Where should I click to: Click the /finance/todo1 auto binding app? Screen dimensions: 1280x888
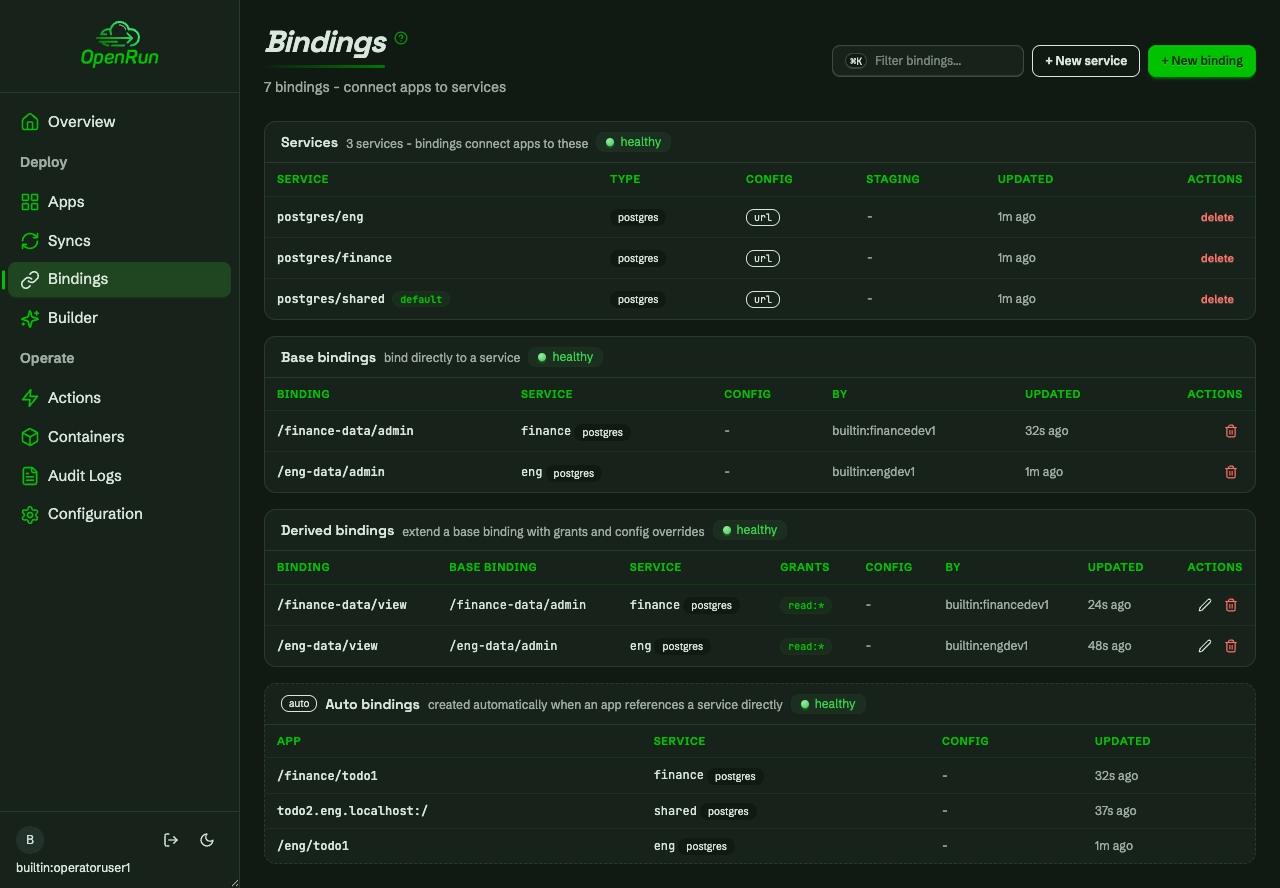327,776
